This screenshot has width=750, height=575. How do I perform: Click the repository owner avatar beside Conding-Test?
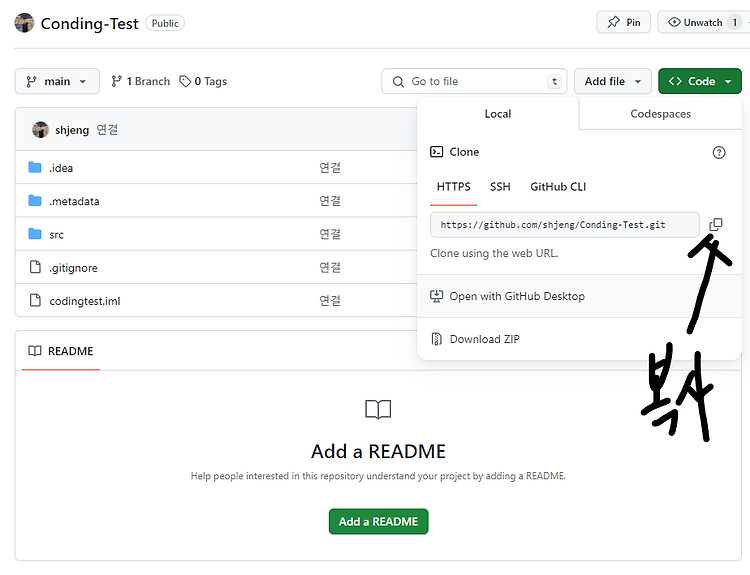(x=24, y=23)
